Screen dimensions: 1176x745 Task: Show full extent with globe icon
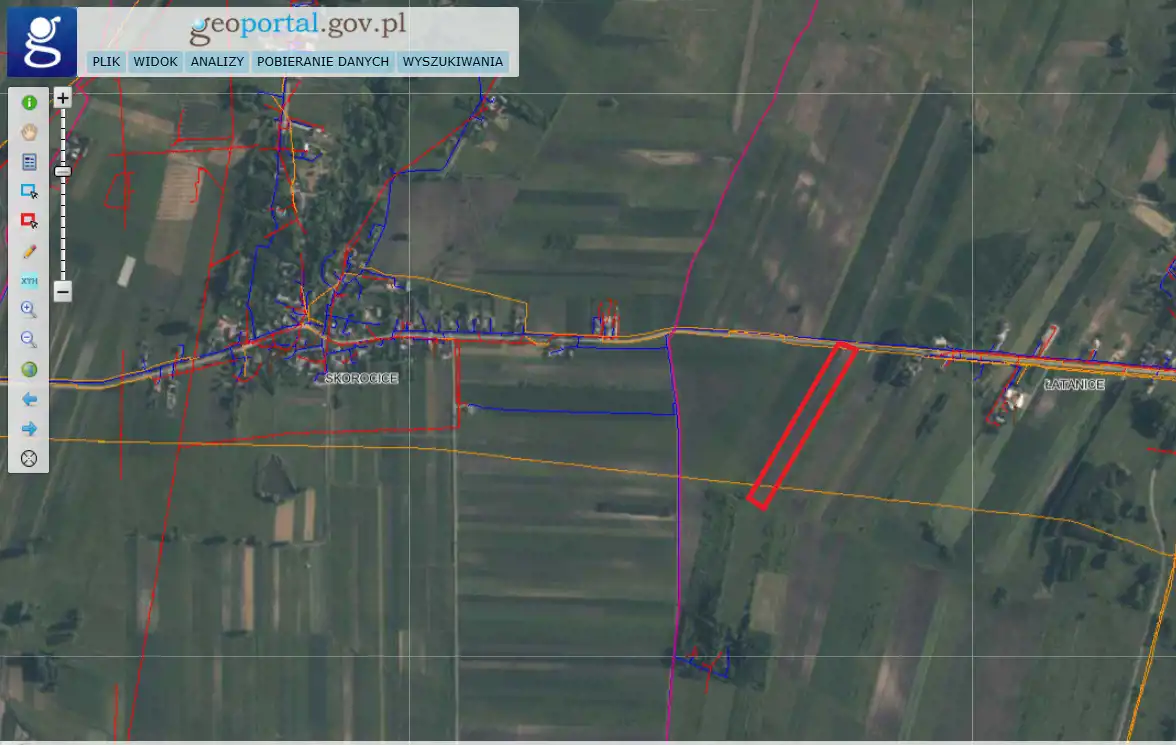29,370
